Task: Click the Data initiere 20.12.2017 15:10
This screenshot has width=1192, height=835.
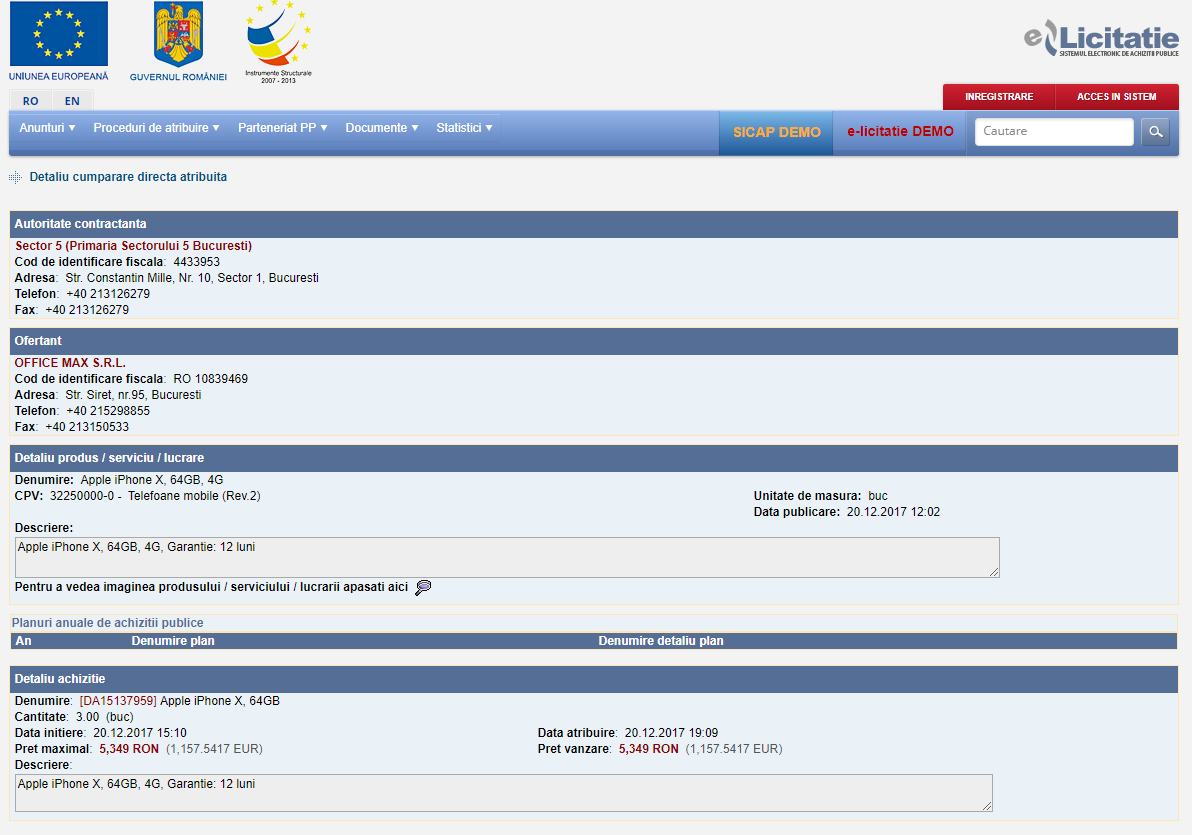Action: point(140,733)
